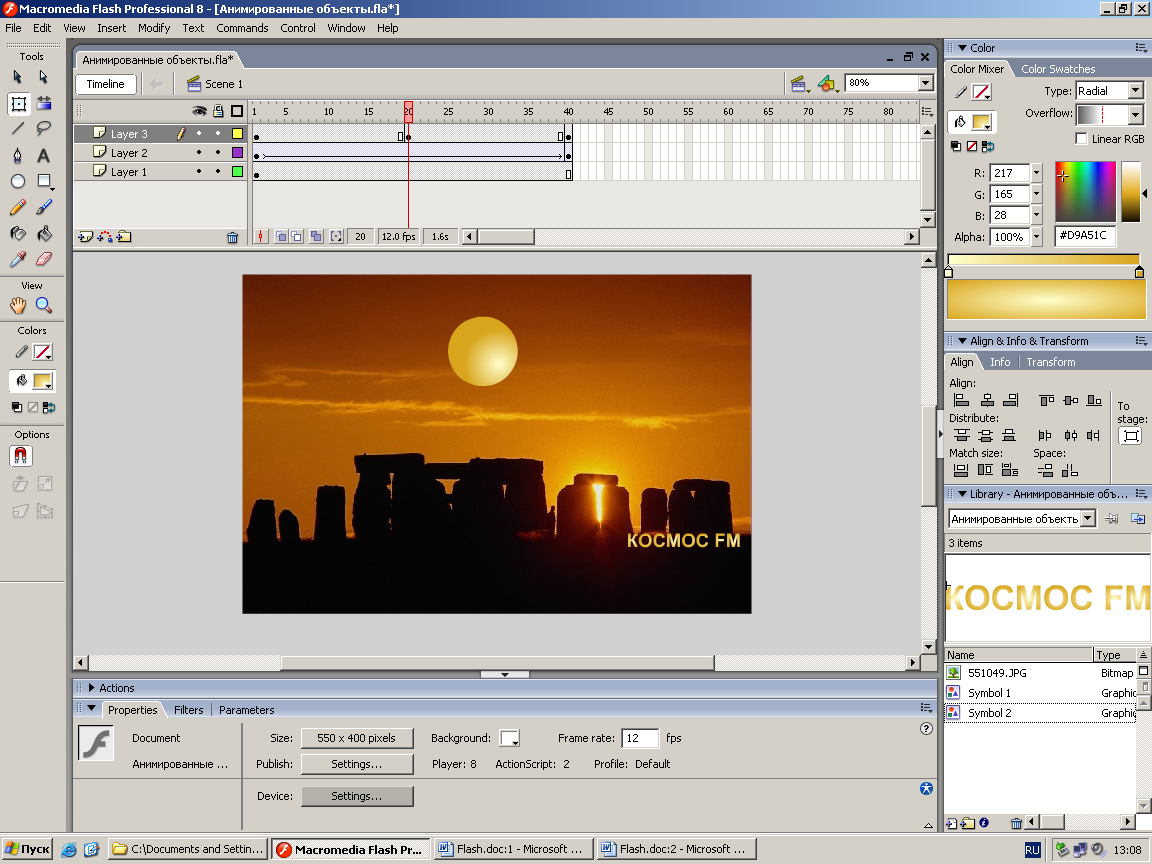Click the right gradient color stop

[1139, 273]
